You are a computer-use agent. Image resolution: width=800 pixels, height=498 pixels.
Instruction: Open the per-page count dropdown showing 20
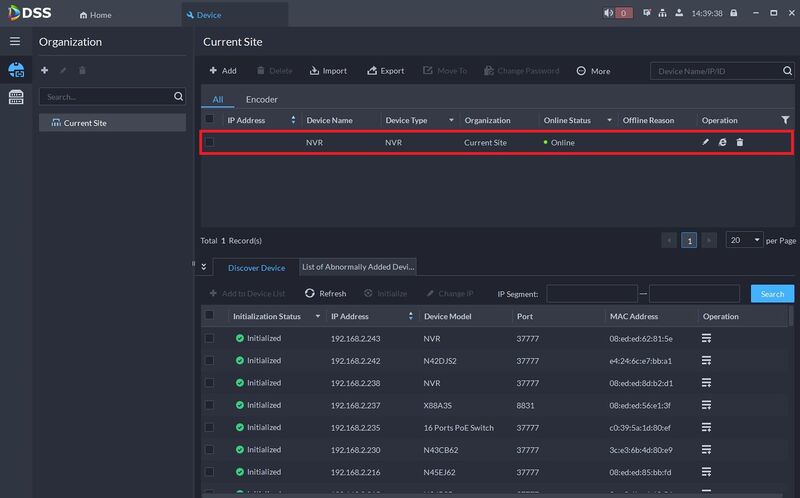[744, 240]
